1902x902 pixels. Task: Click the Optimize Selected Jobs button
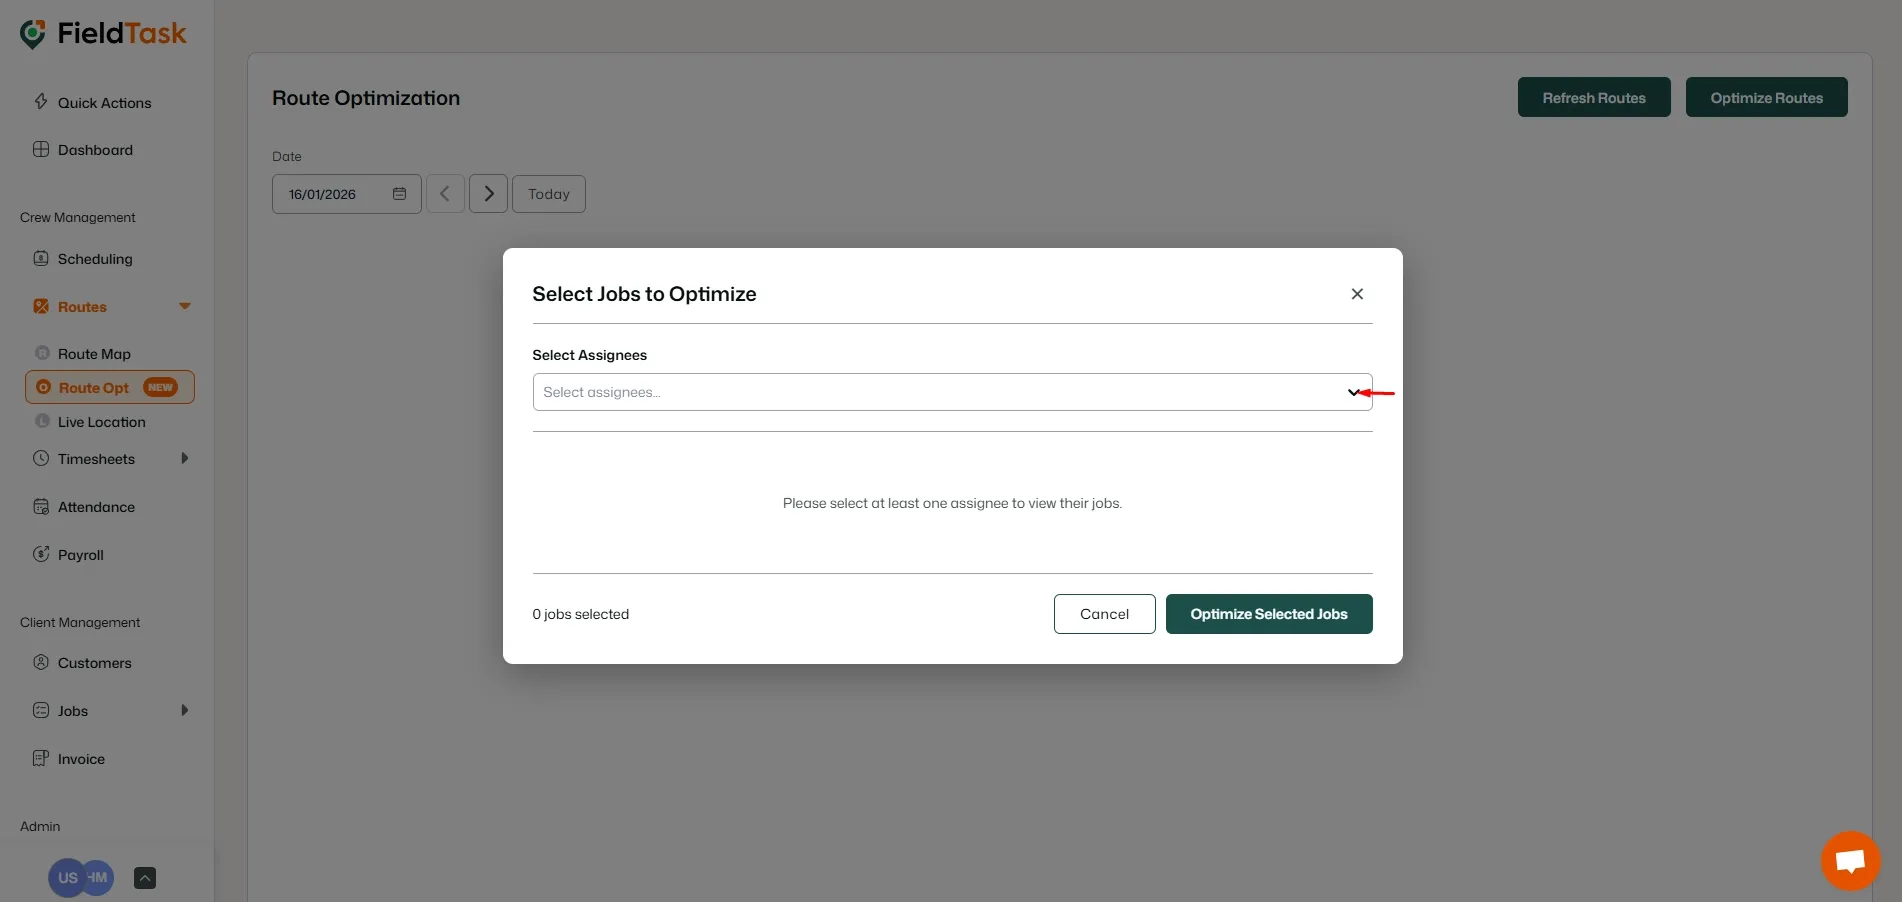tap(1268, 613)
